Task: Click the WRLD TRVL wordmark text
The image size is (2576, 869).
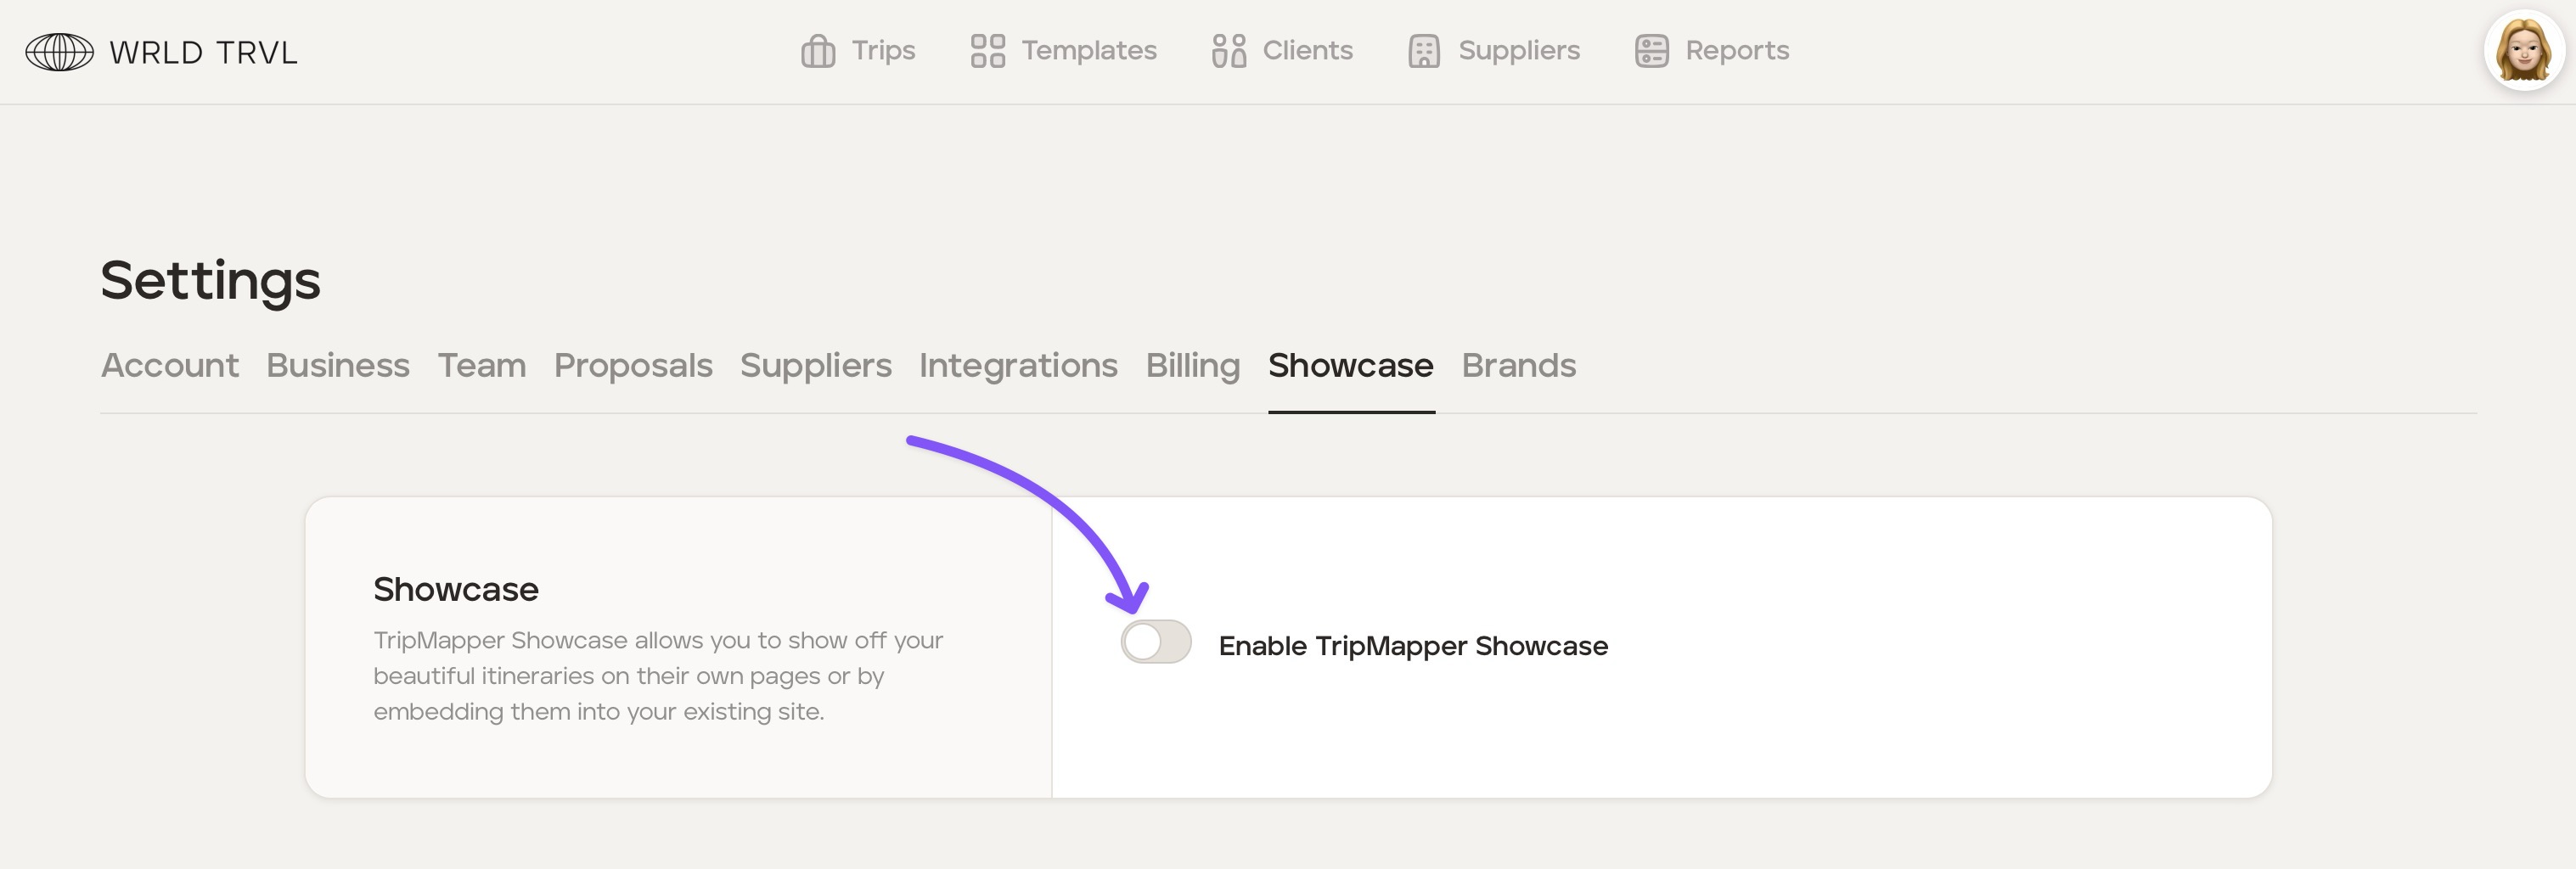Action: [x=203, y=53]
